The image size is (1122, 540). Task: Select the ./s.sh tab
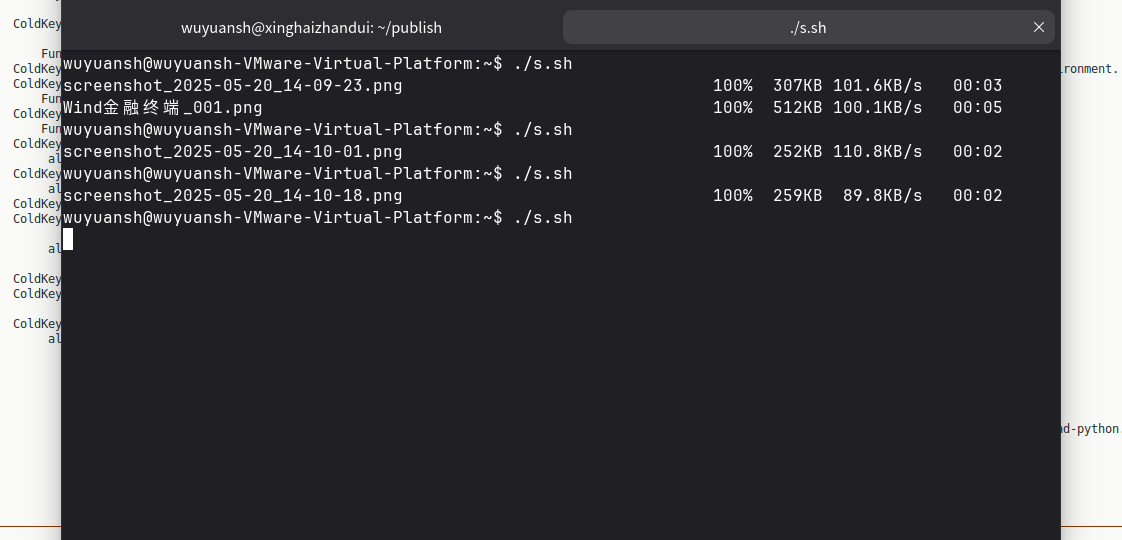806,28
